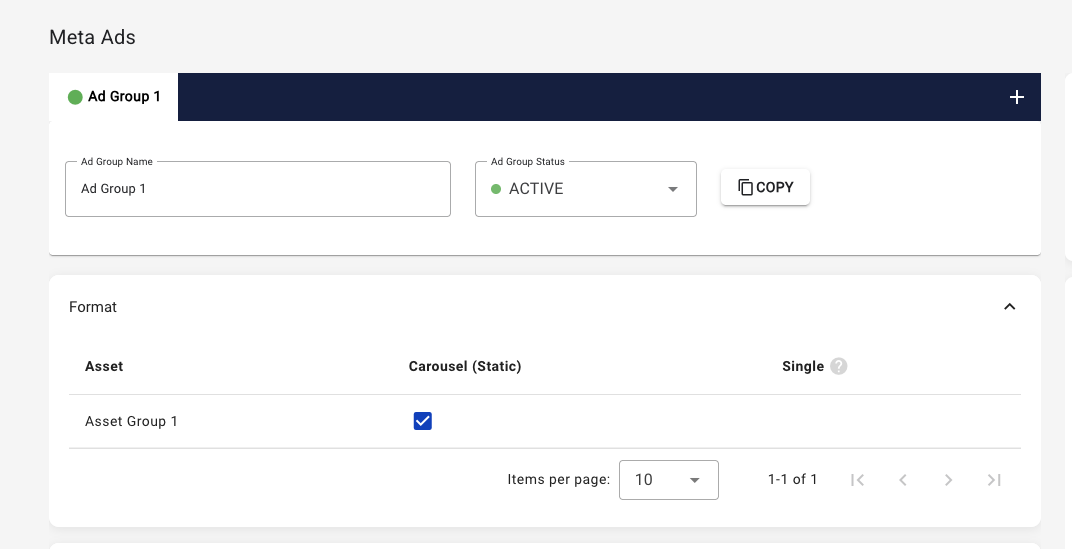Jump to the last page of assets
The width and height of the screenshot is (1072, 549).
point(994,480)
